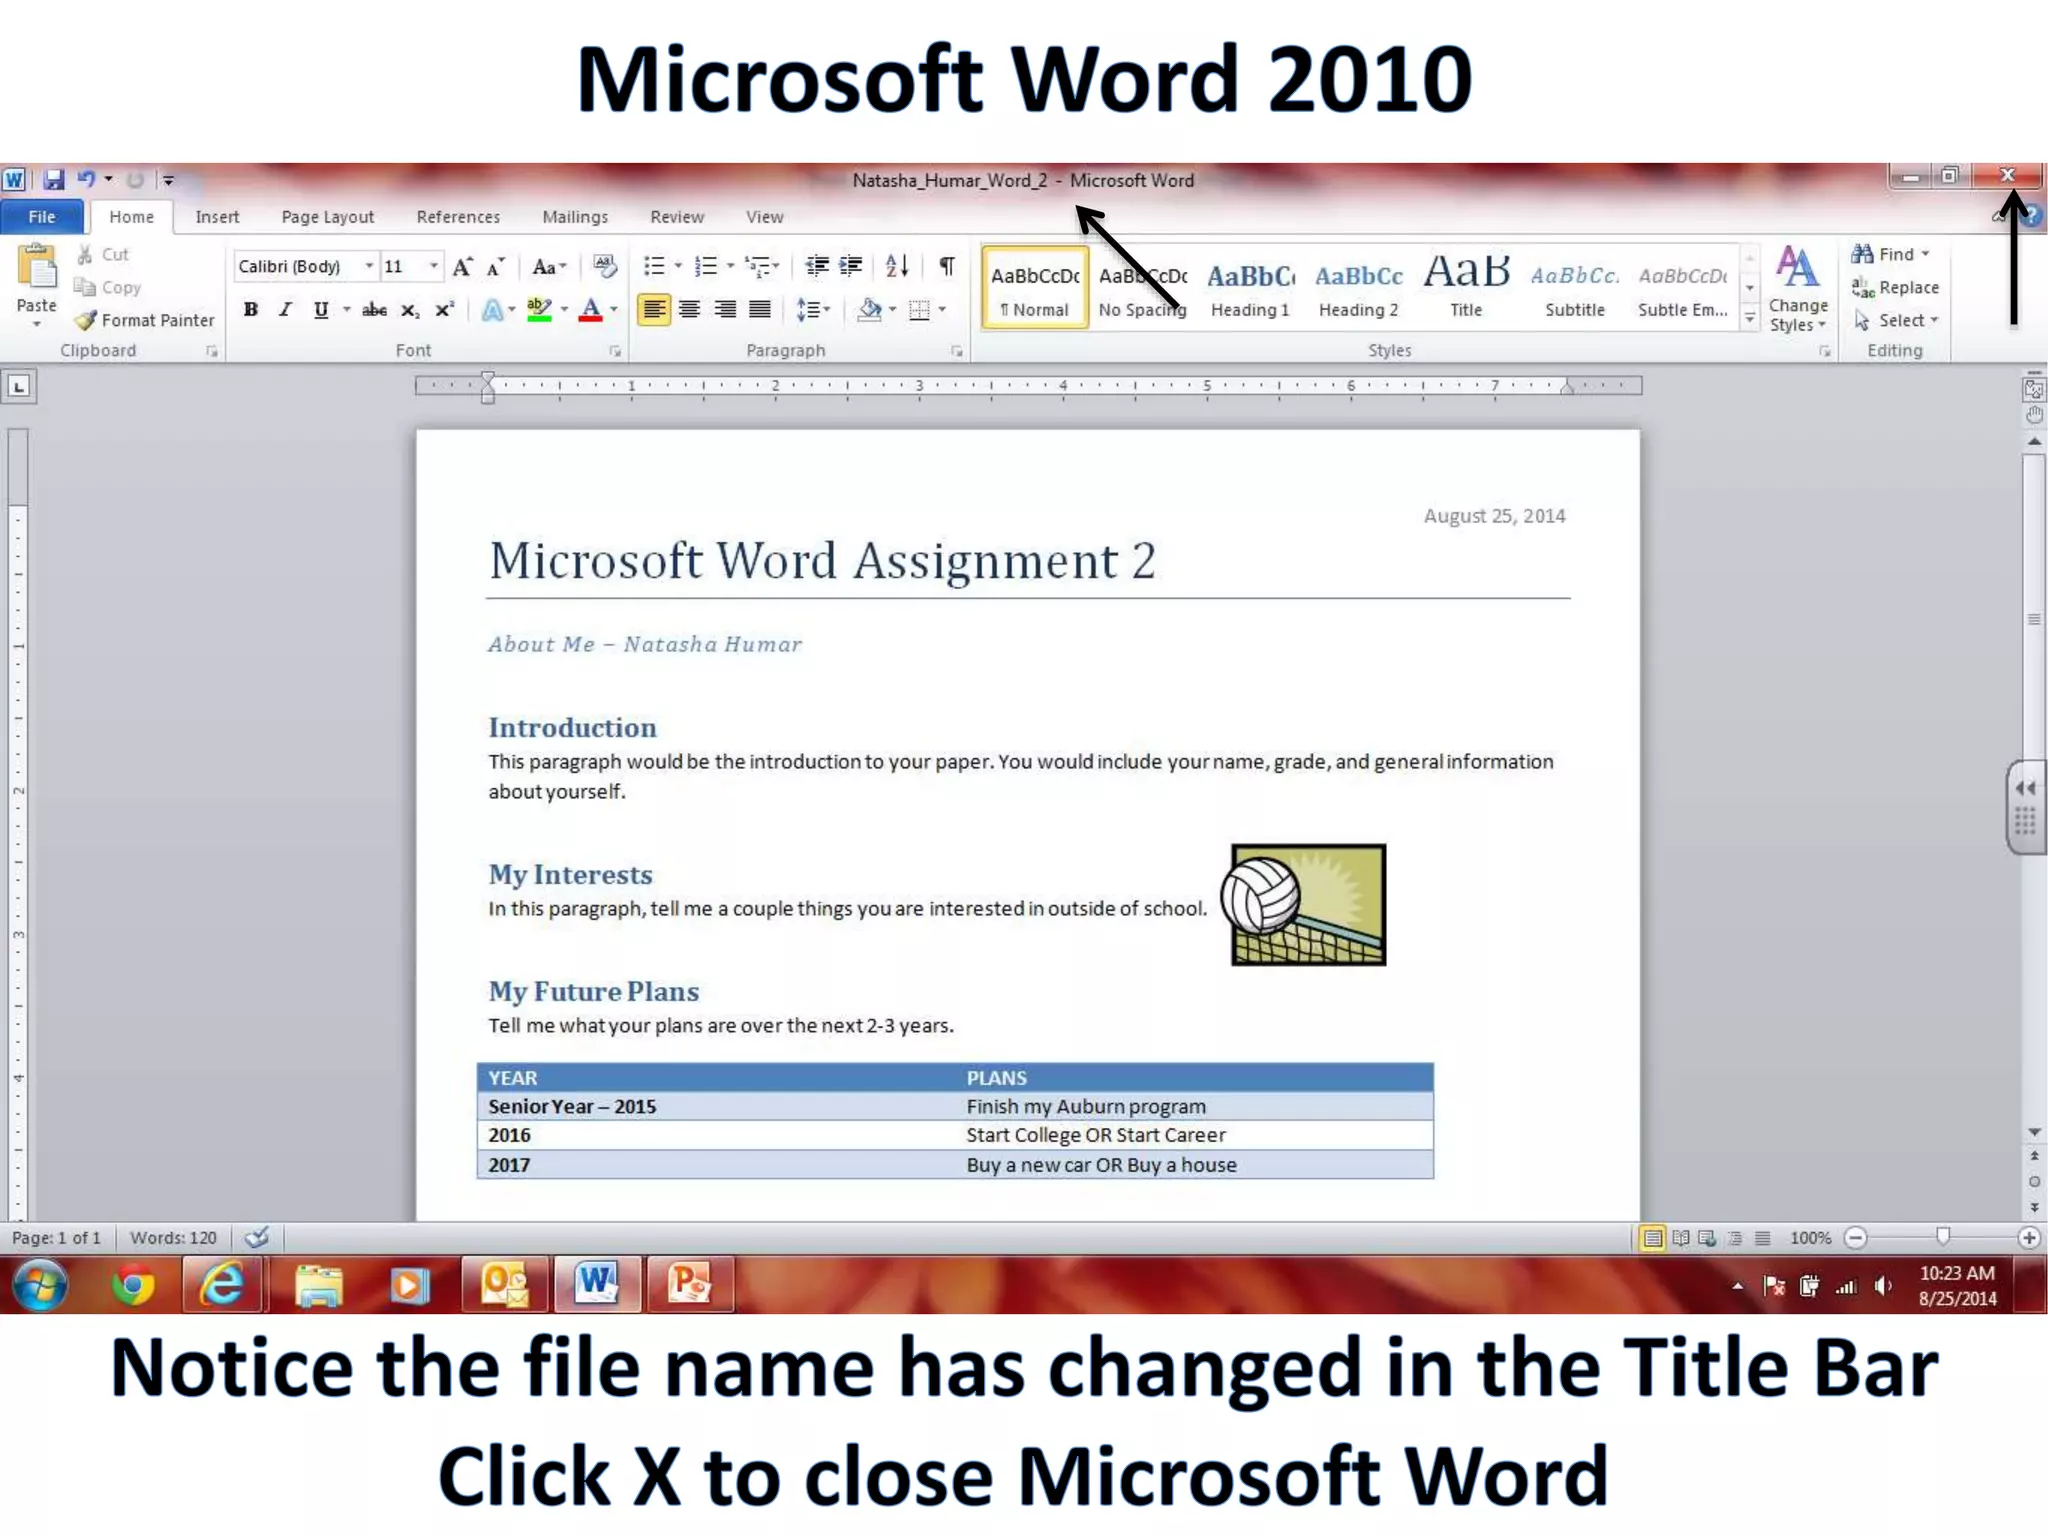Toggle Subscript formatting
Viewport: 2048px width, 1536px height.
coord(409,310)
